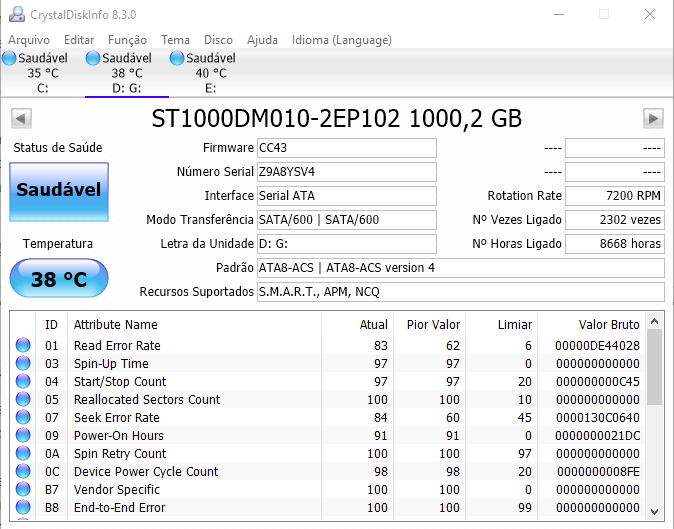Click the CrystalDiskInfo app icon in title bar
The image size is (674, 529).
pyautogui.click(x=17, y=14)
